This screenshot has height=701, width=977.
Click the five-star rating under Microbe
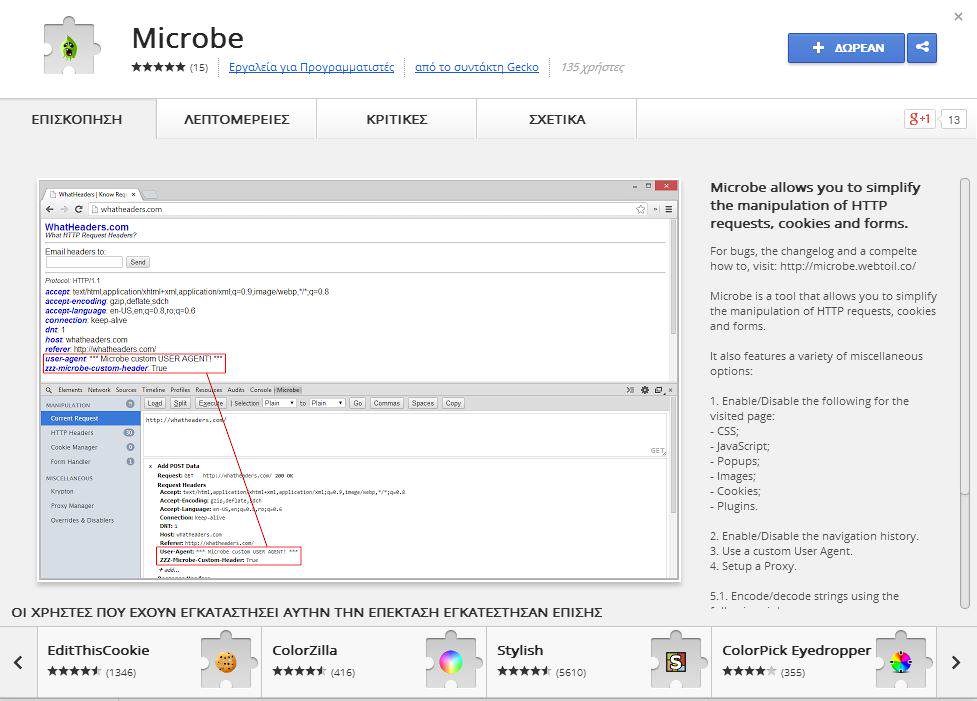click(158, 68)
